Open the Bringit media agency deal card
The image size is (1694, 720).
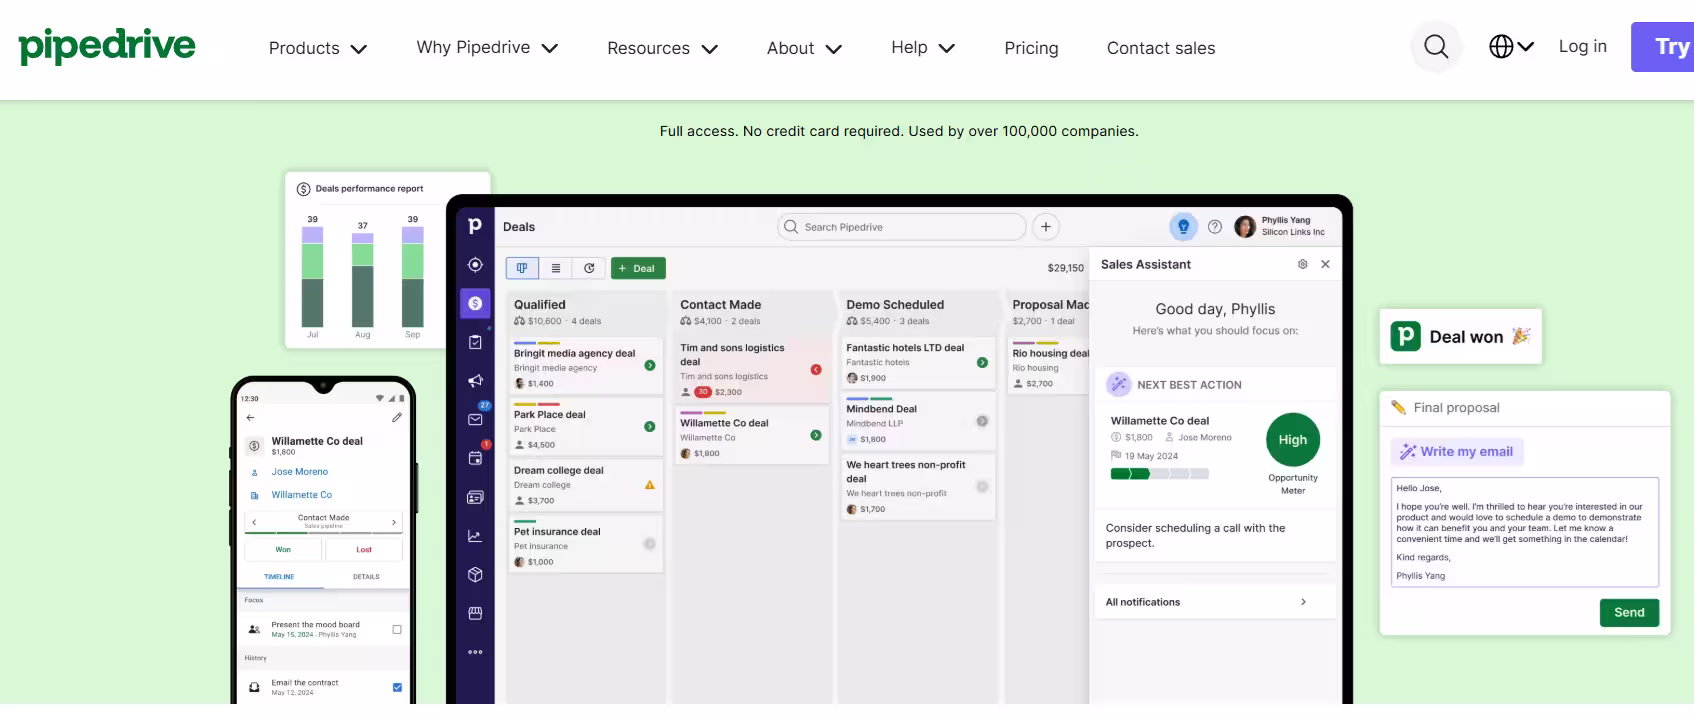(585, 366)
